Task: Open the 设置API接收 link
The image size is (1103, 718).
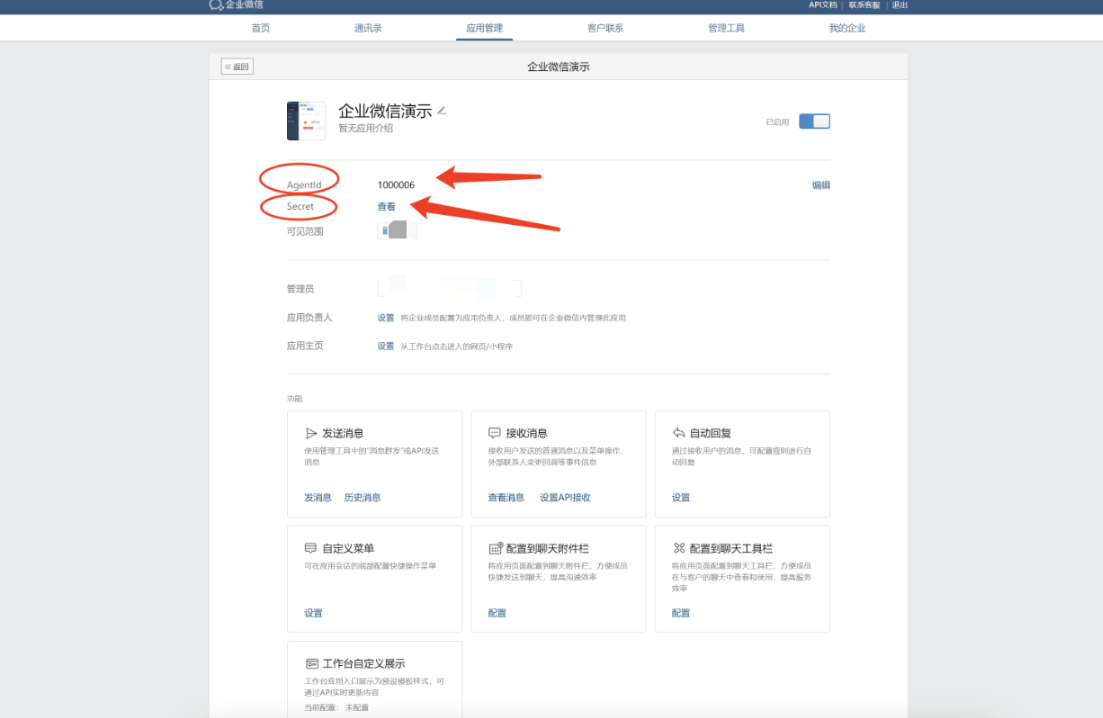Action: tap(565, 498)
